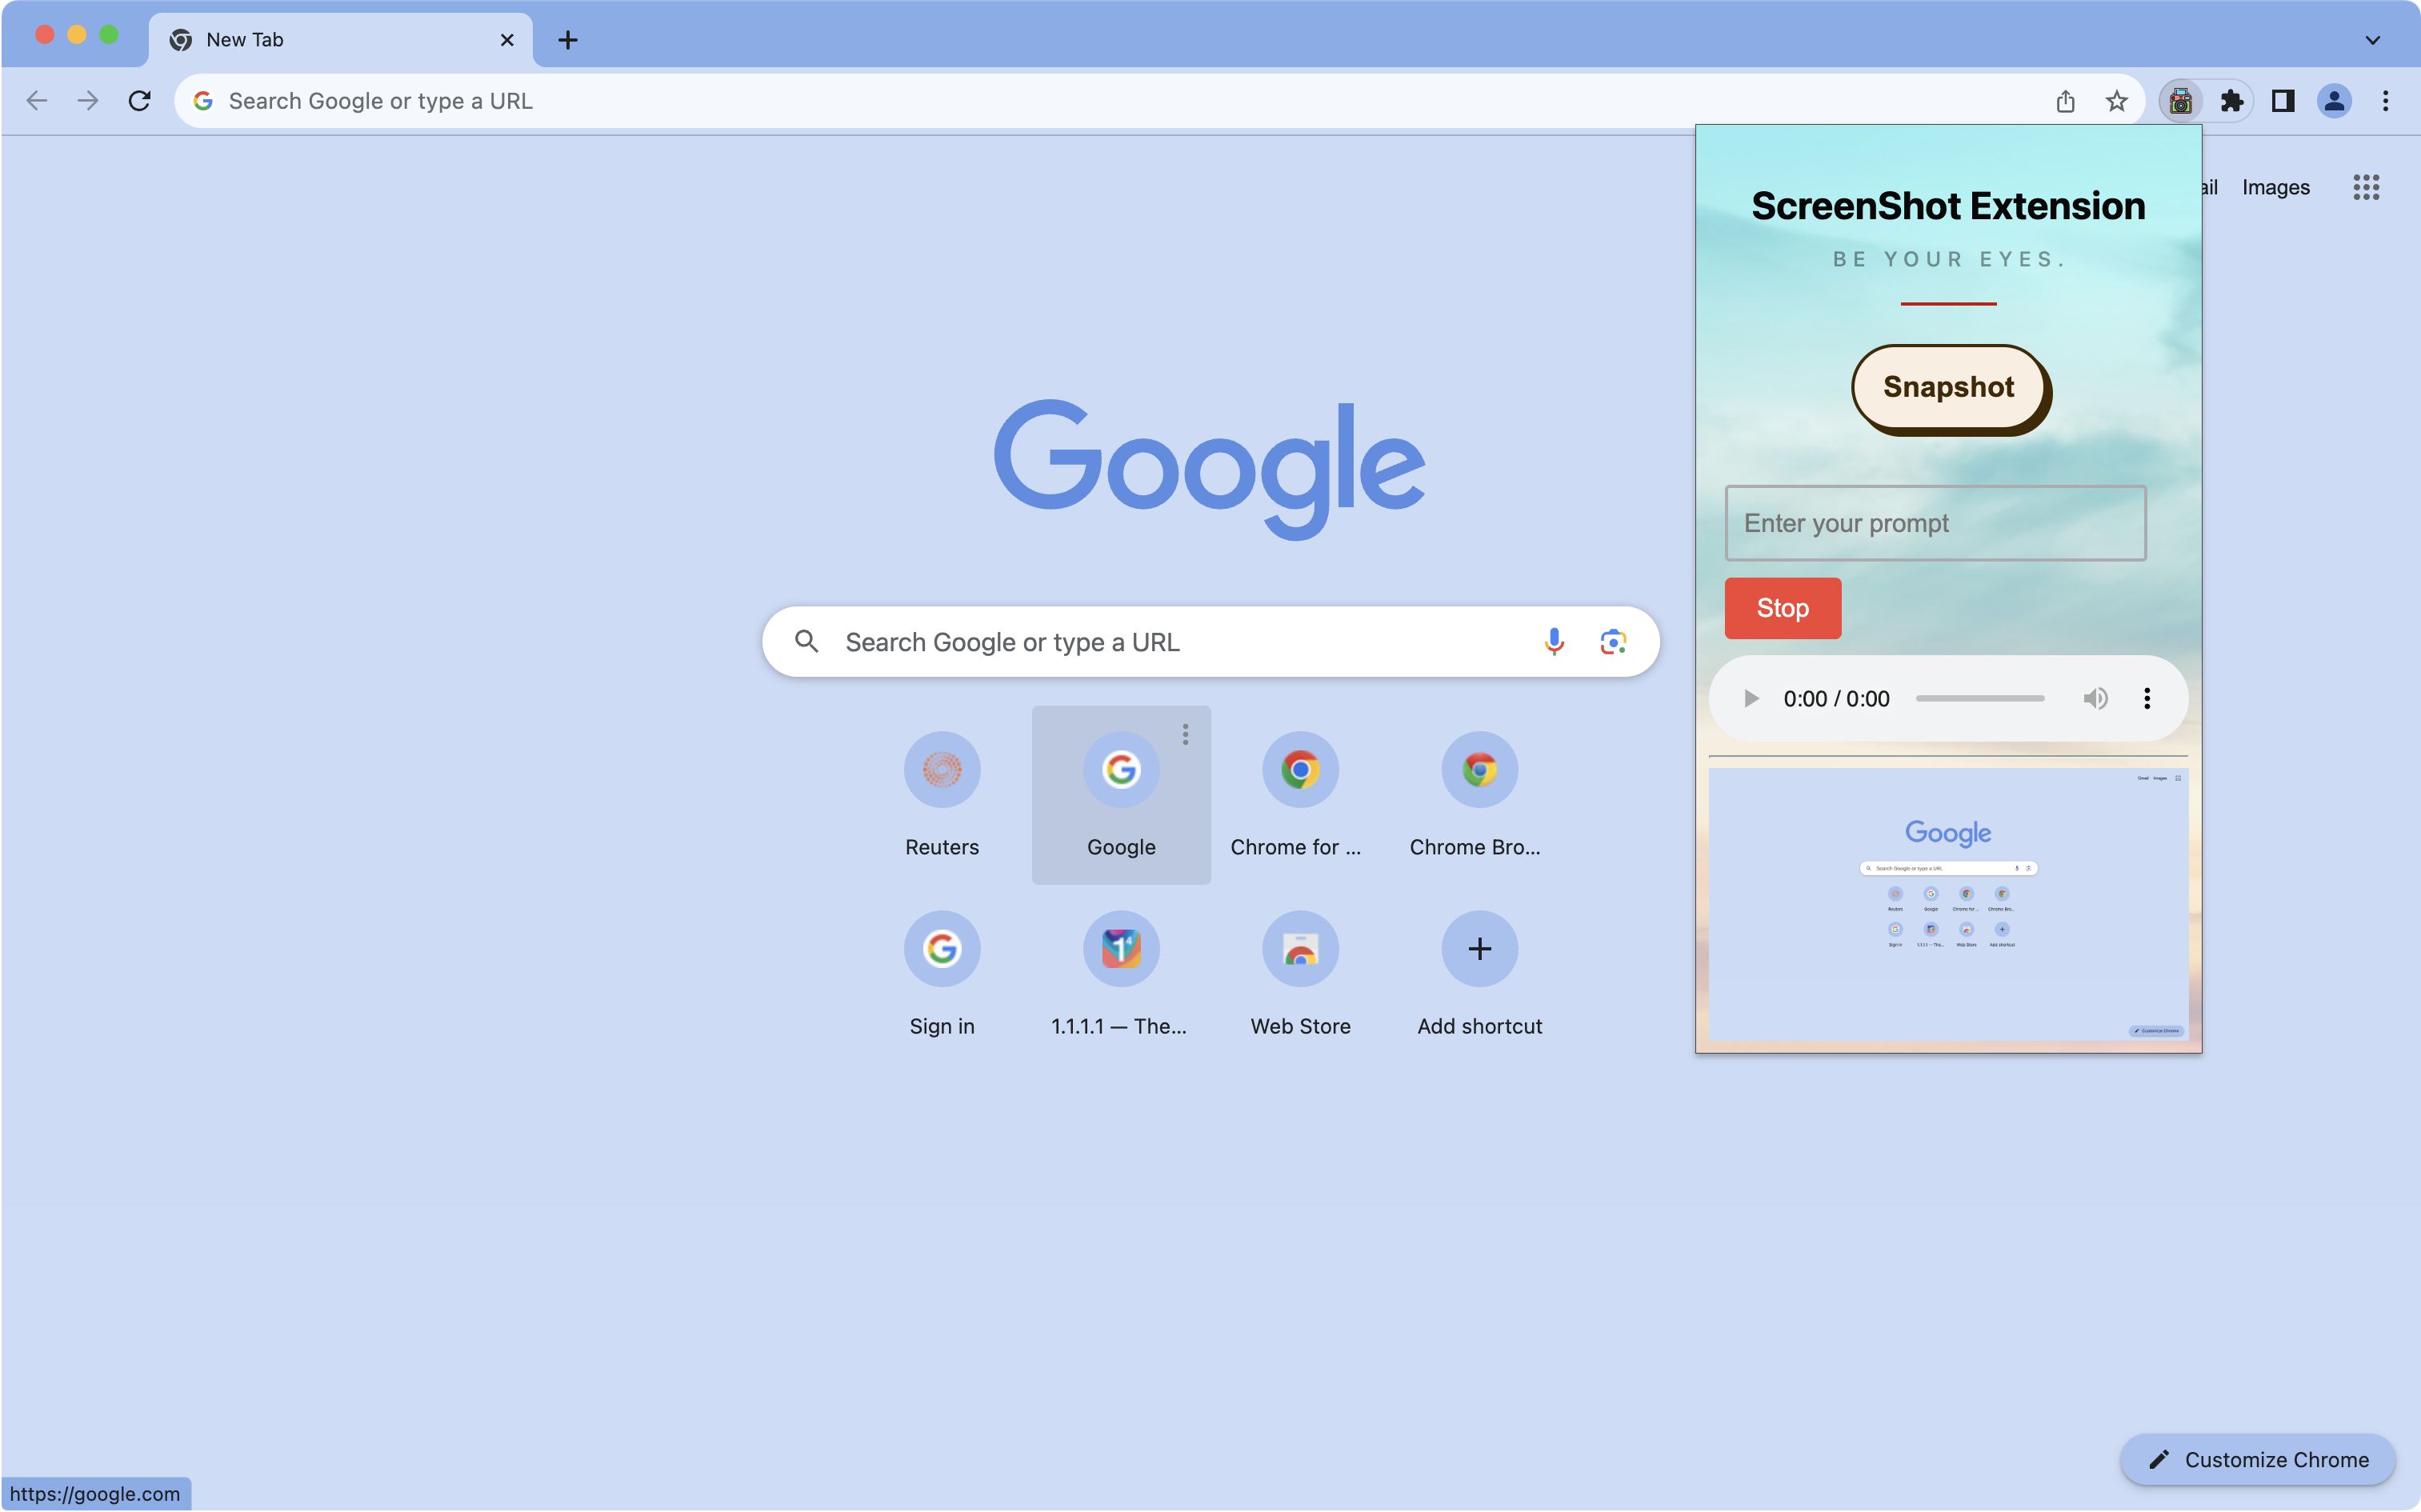Reload the current page
Screen dimensions: 2421x1512
[x=140, y=101]
